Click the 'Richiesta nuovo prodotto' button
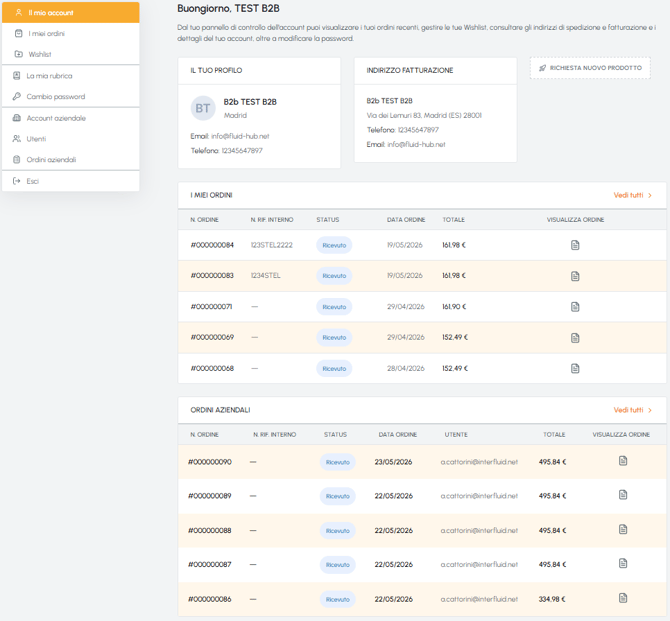 tap(590, 68)
